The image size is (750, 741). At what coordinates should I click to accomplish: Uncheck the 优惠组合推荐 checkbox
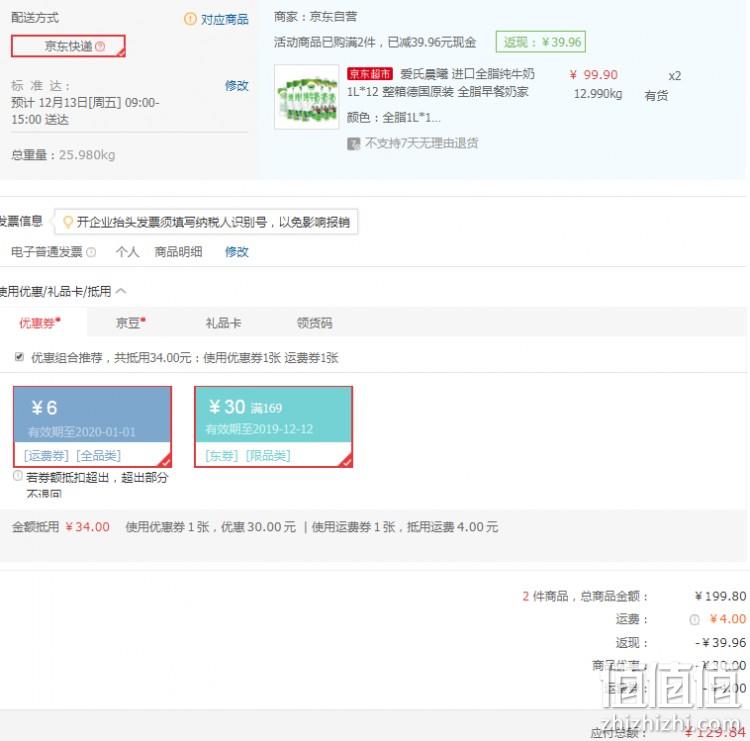pyautogui.click(x=19, y=357)
